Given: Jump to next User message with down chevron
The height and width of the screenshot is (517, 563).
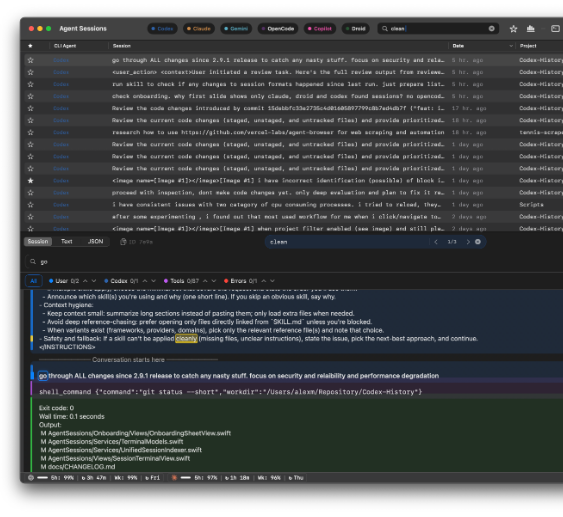Looking at the screenshot, I should 94,281.
